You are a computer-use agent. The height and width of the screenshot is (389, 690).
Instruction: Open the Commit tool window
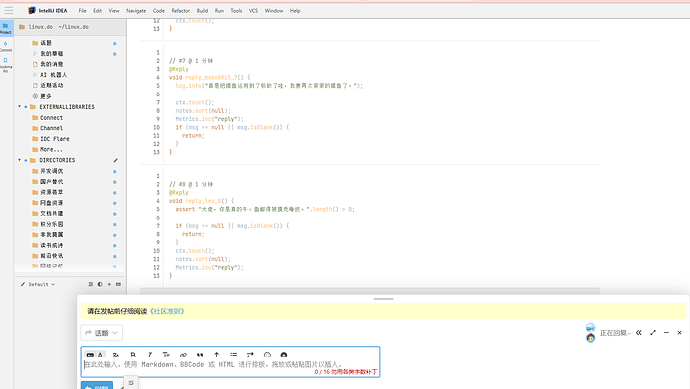tap(6, 46)
